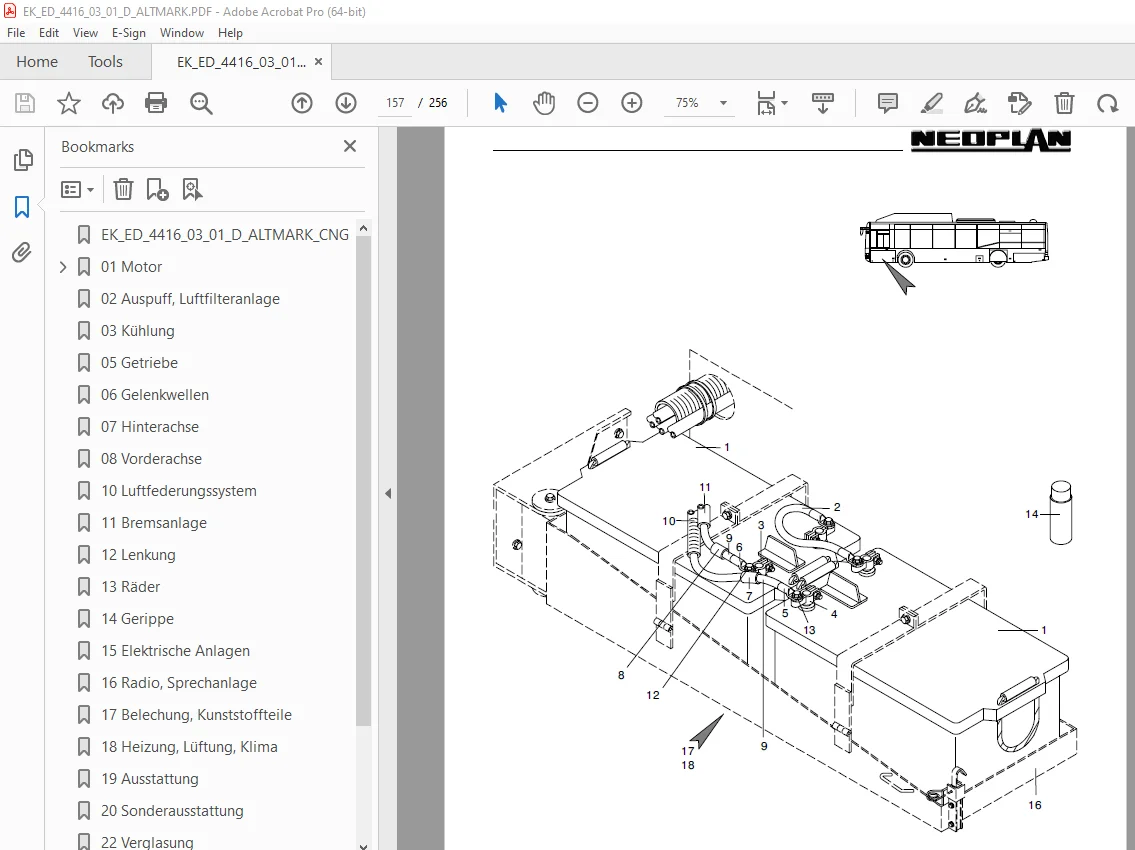Viewport: 1135px width, 850px height.
Task: Zoom out with minus button
Action: (588, 103)
